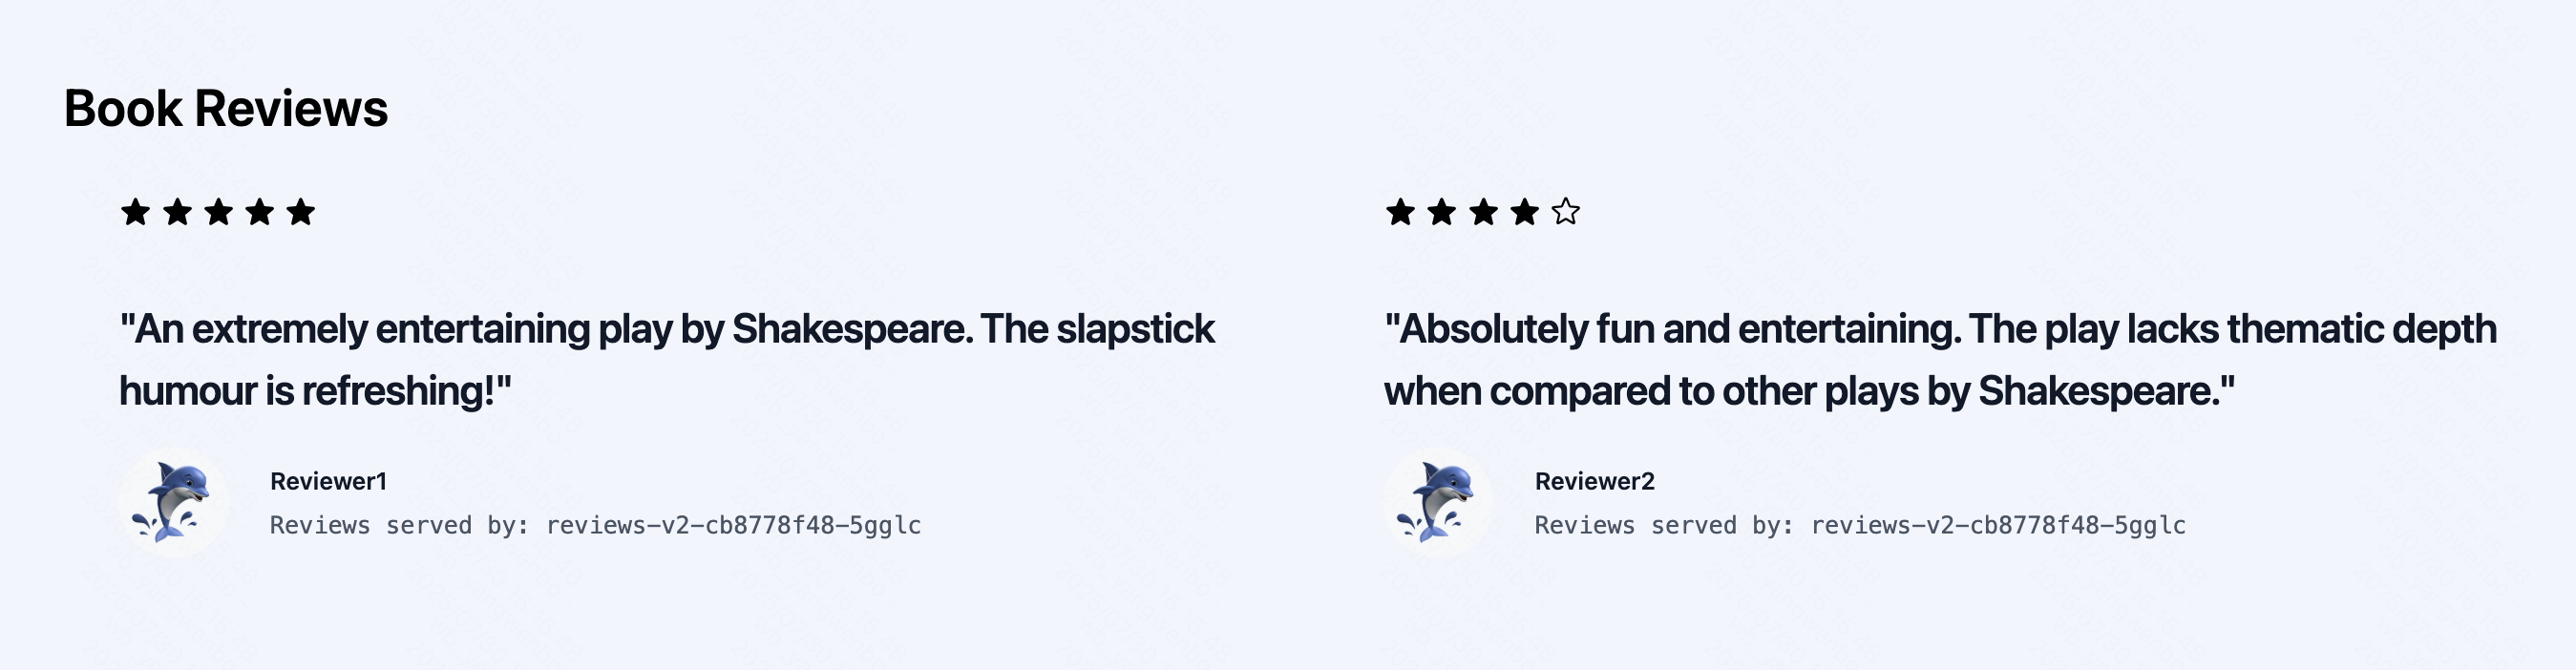Click the first star in Reviewer2's rating
Viewport: 2576px width, 670px height.
click(x=1400, y=212)
